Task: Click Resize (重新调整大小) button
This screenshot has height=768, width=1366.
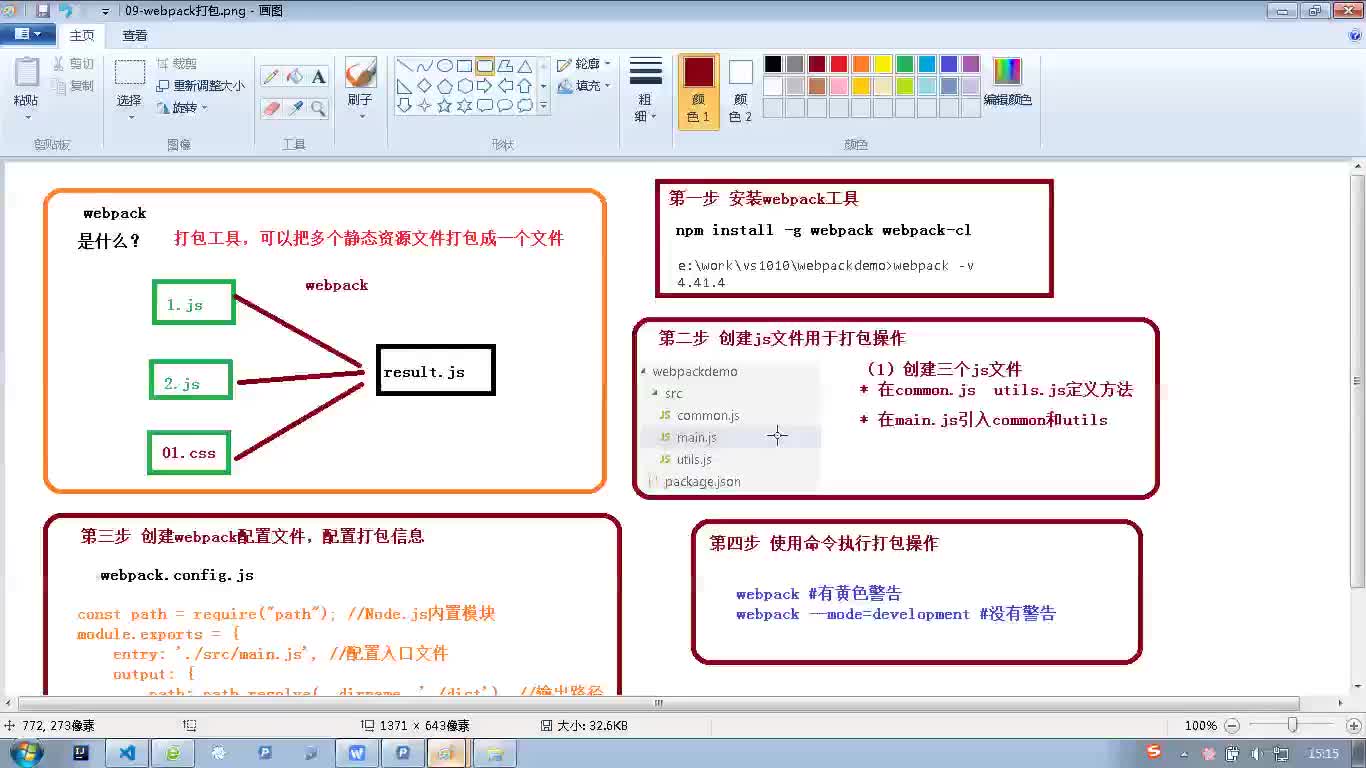Action: (201, 86)
